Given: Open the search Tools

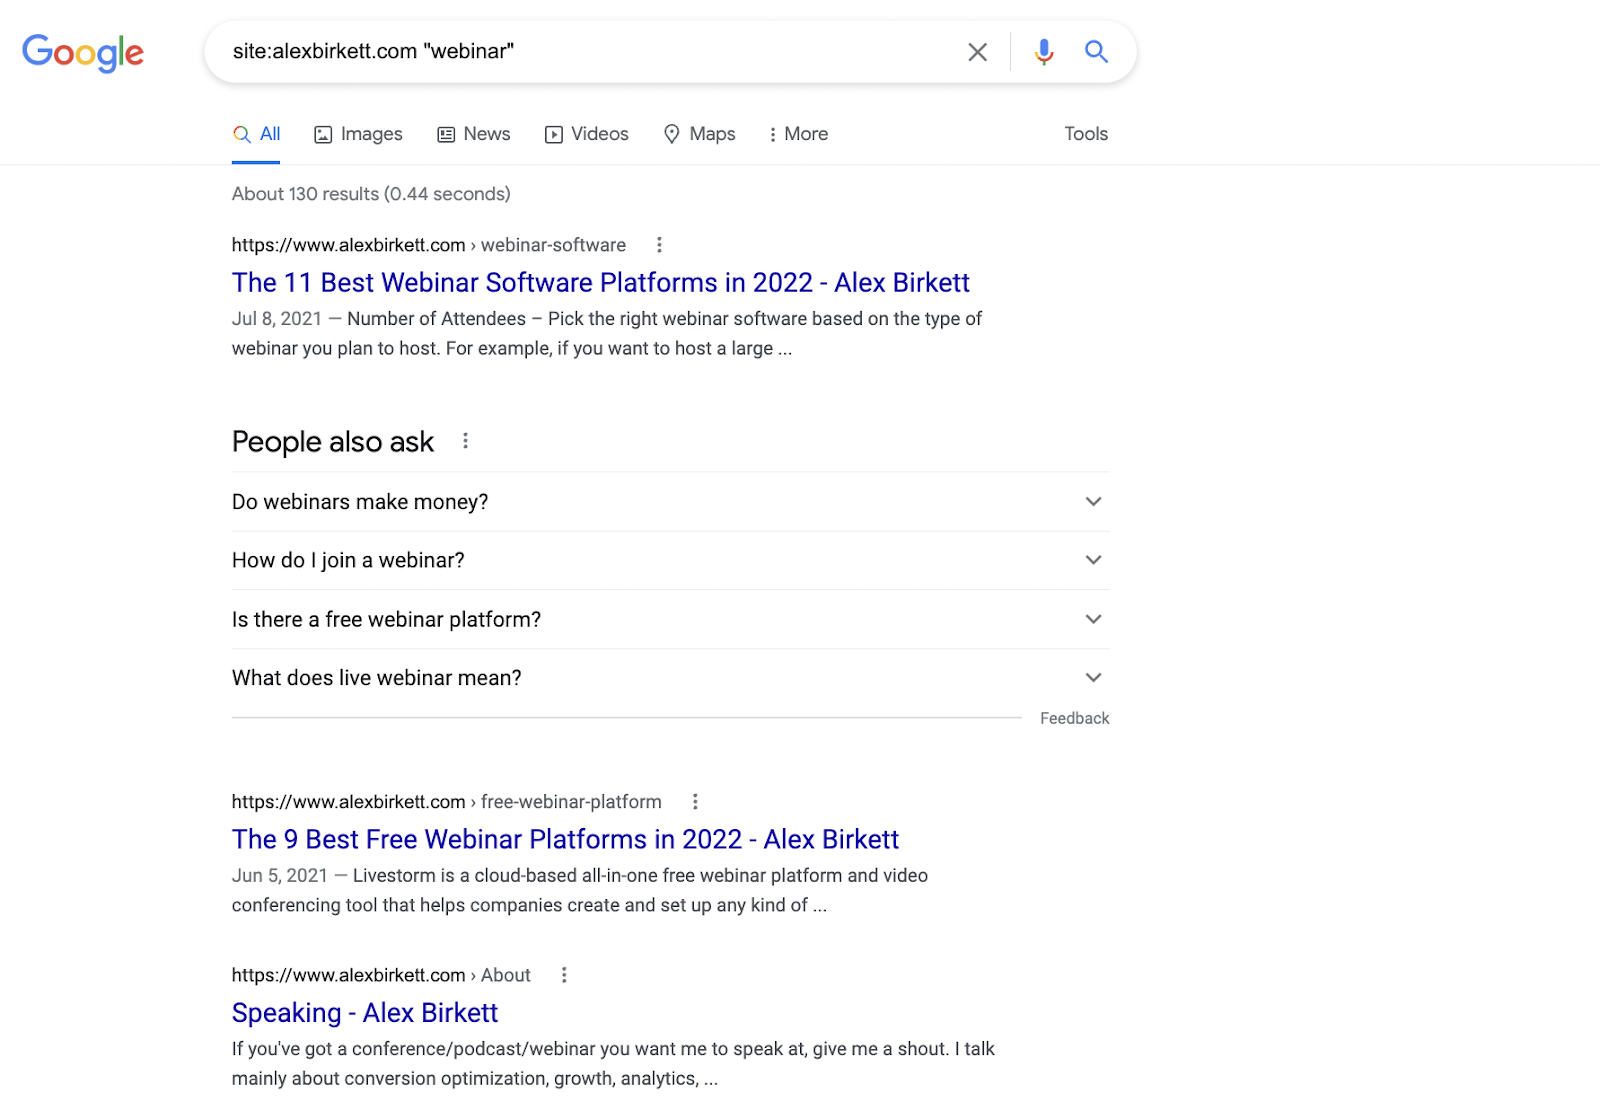Looking at the screenshot, I should (x=1086, y=134).
